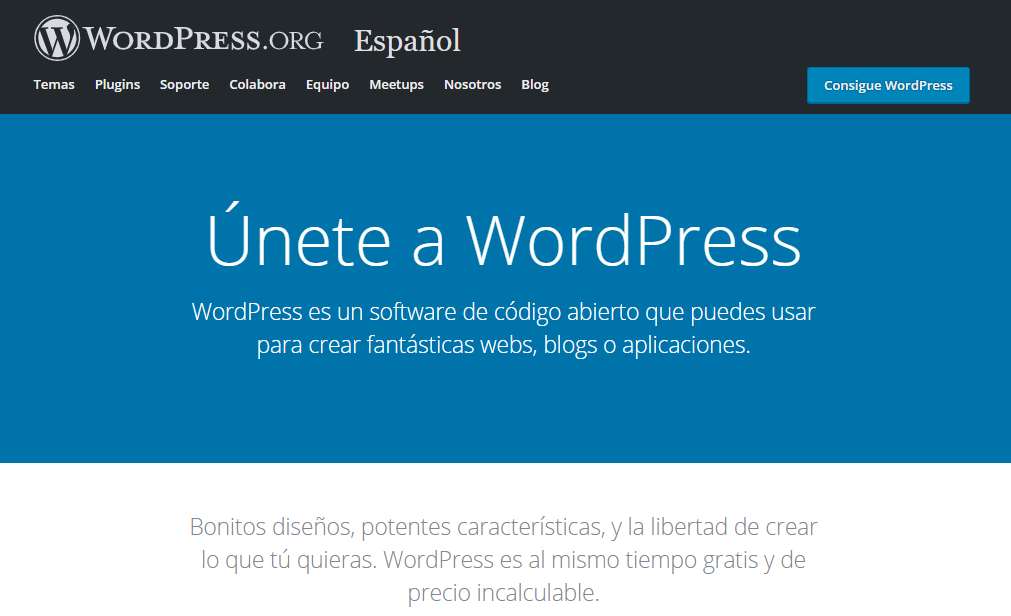Viewport: 1011px width, 616px height.
Task: Click the blue Consigue WordPress button
Action: tap(887, 85)
